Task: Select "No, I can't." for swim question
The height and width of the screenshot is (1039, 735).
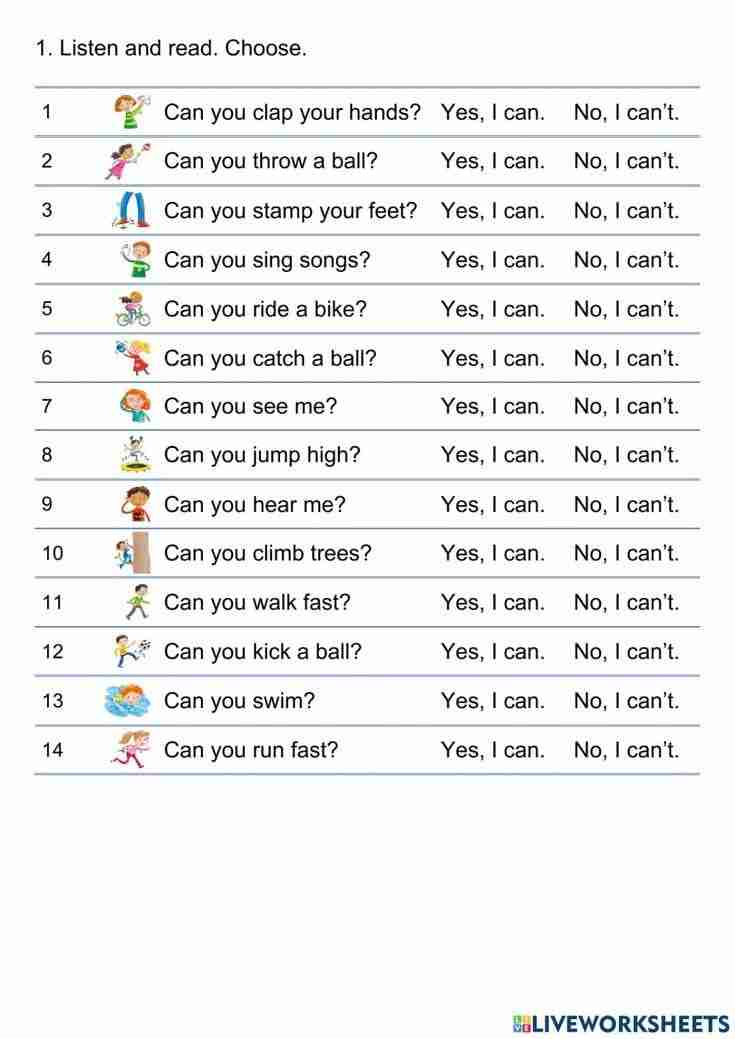Action: pyautogui.click(x=626, y=700)
